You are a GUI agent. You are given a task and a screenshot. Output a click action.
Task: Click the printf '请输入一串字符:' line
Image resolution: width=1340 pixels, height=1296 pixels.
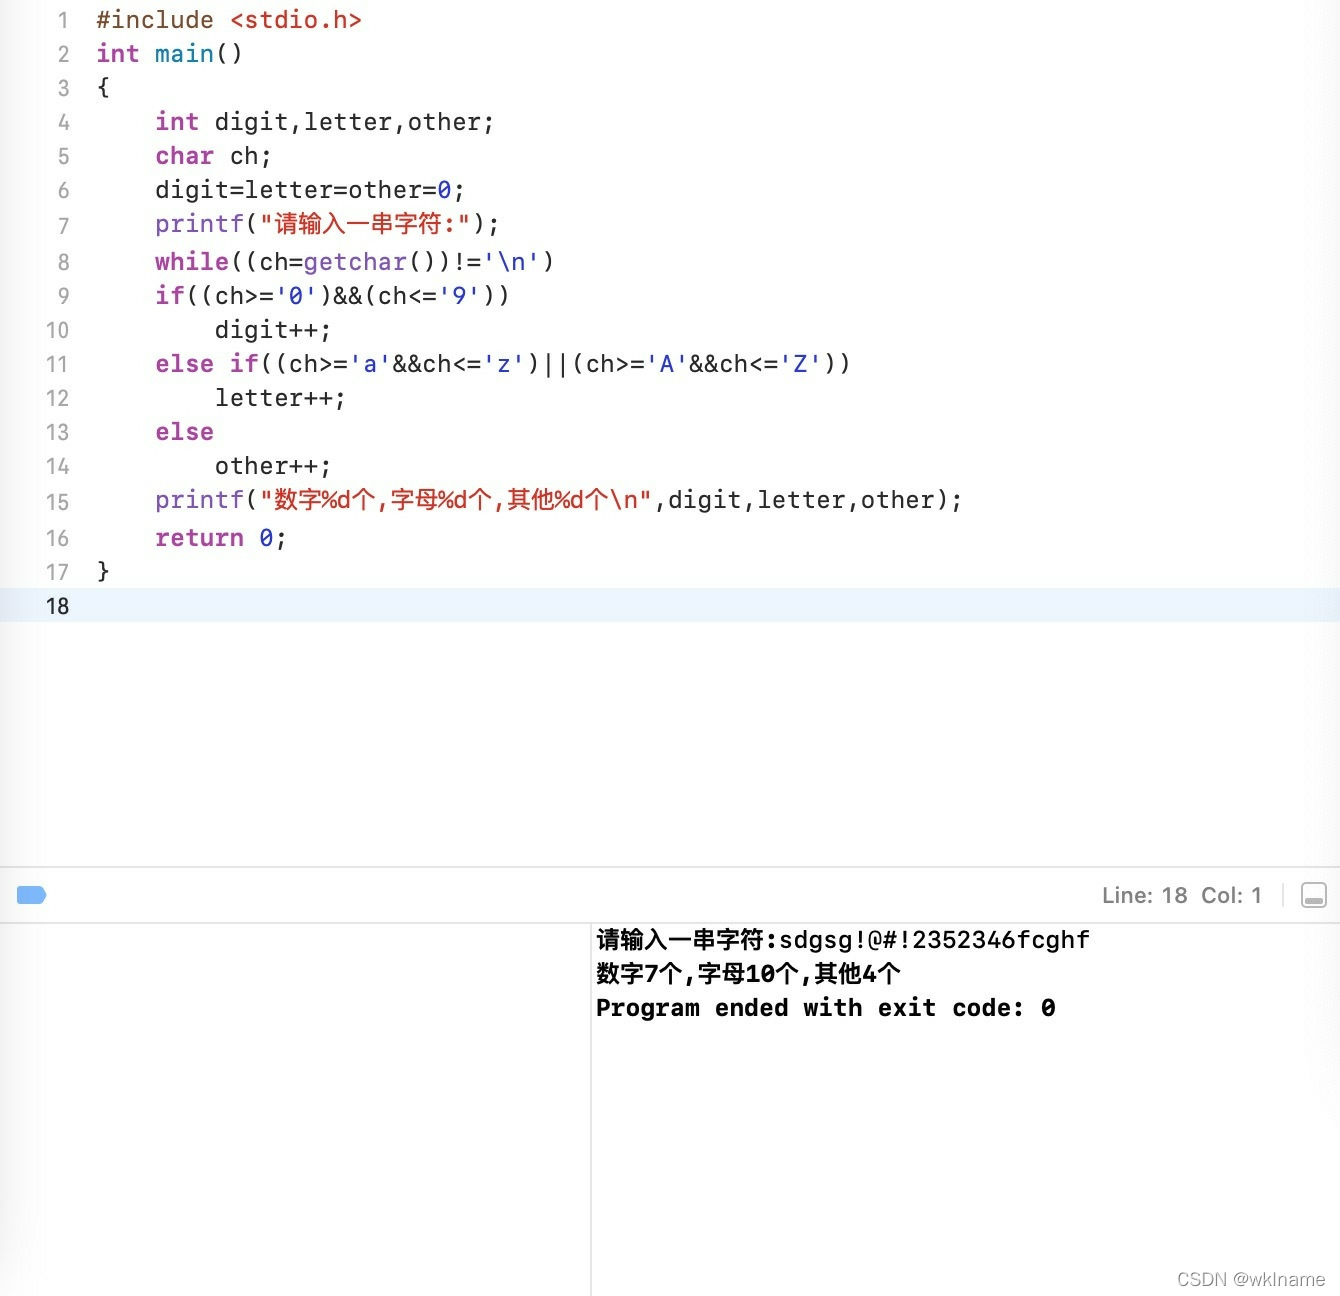327,224
